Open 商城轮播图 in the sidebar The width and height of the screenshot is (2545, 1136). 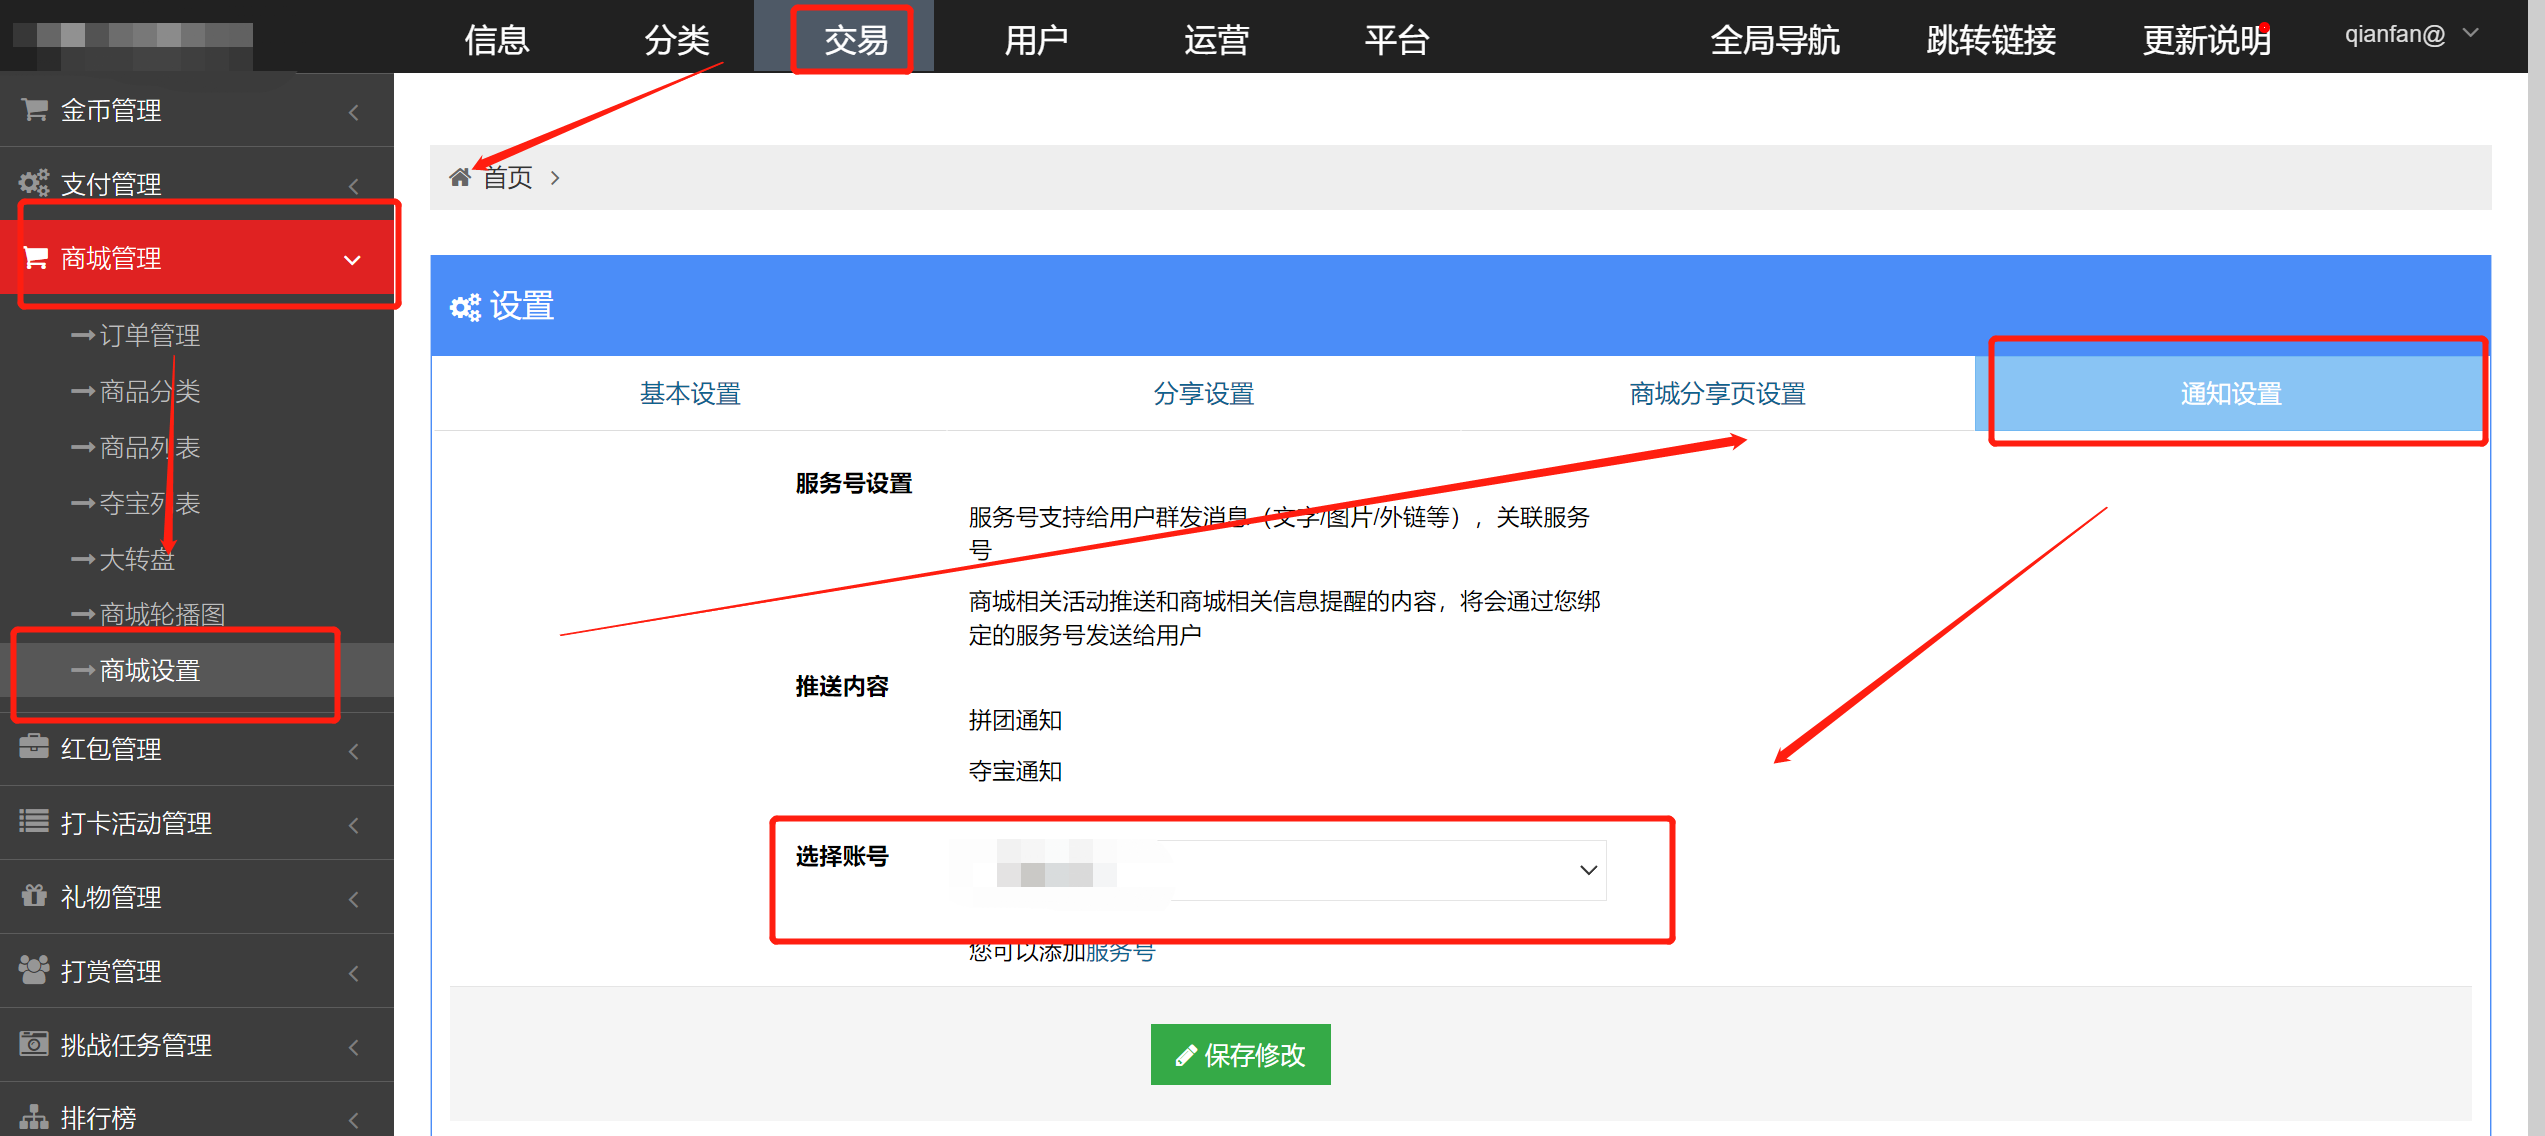pyautogui.click(x=162, y=614)
